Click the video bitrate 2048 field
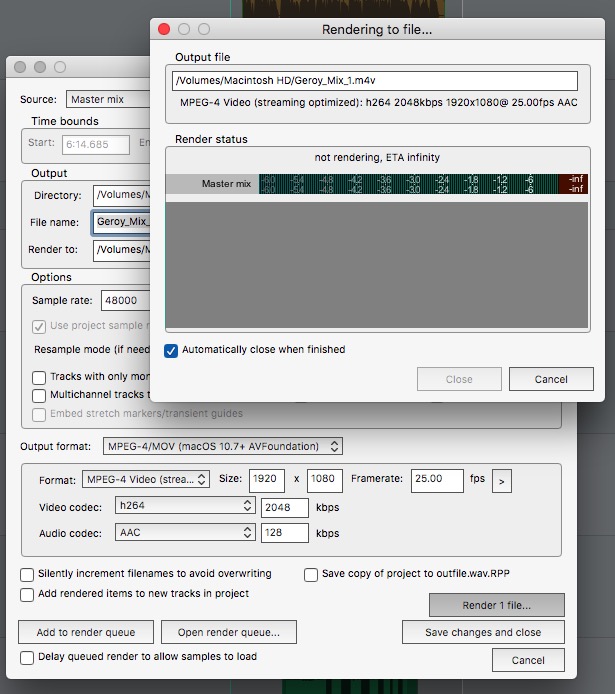This screenshot has width=615, height=694. click(x=284, y=508)
